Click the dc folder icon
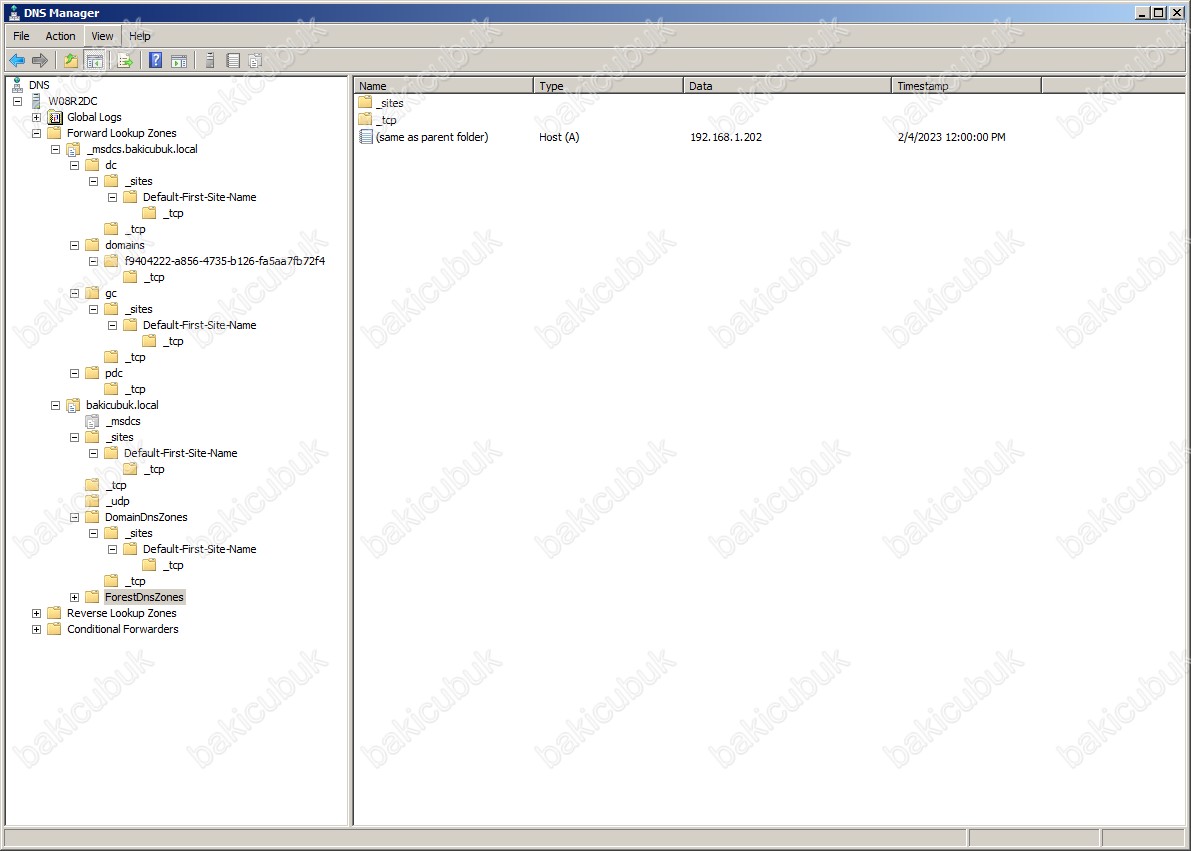The height and width of the screenshot is (851, 1191). click(92, 165)
